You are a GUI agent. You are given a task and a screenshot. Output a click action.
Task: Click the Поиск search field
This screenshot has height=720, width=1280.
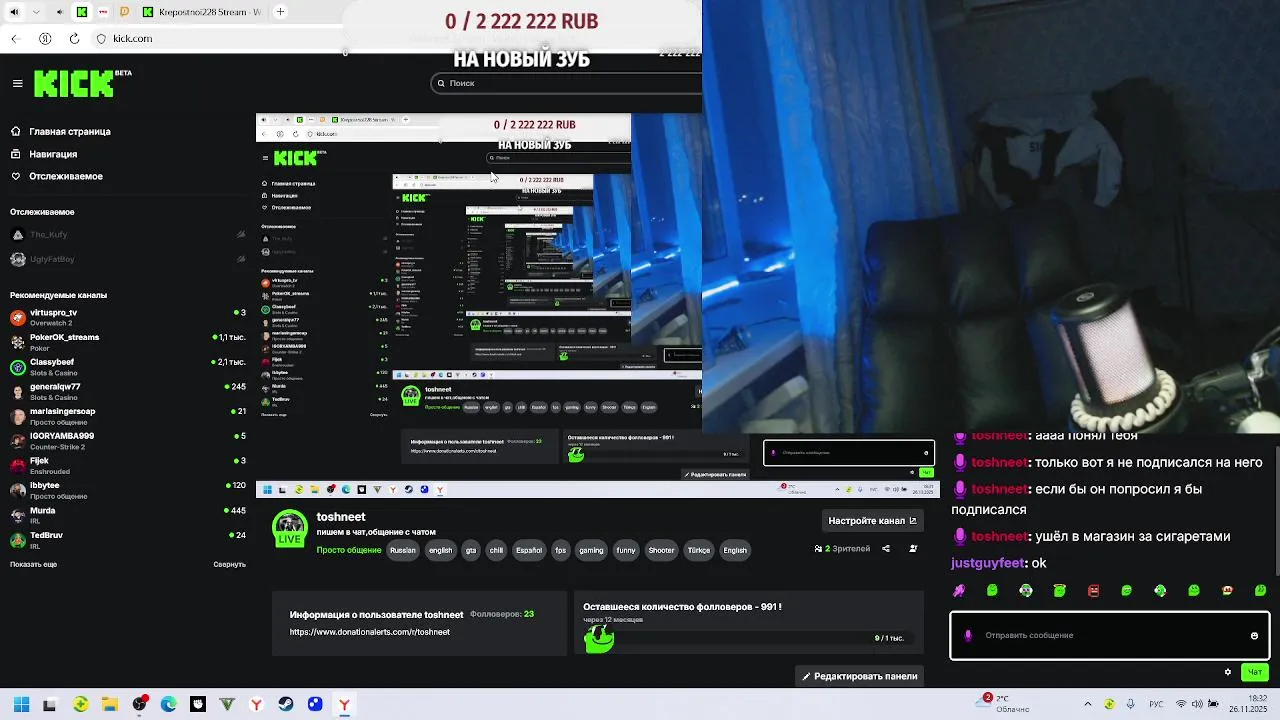(568, 83)
